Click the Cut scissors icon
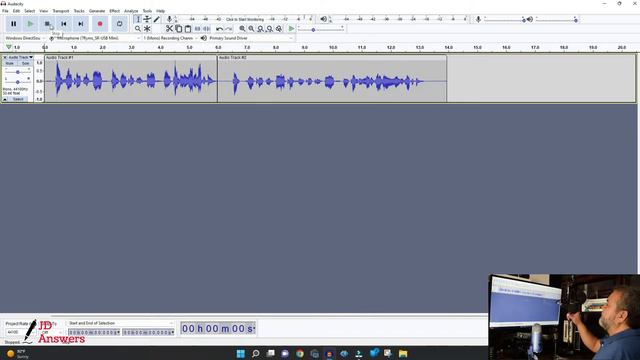The height and width of the screenshot is (360, 640). 169,29
